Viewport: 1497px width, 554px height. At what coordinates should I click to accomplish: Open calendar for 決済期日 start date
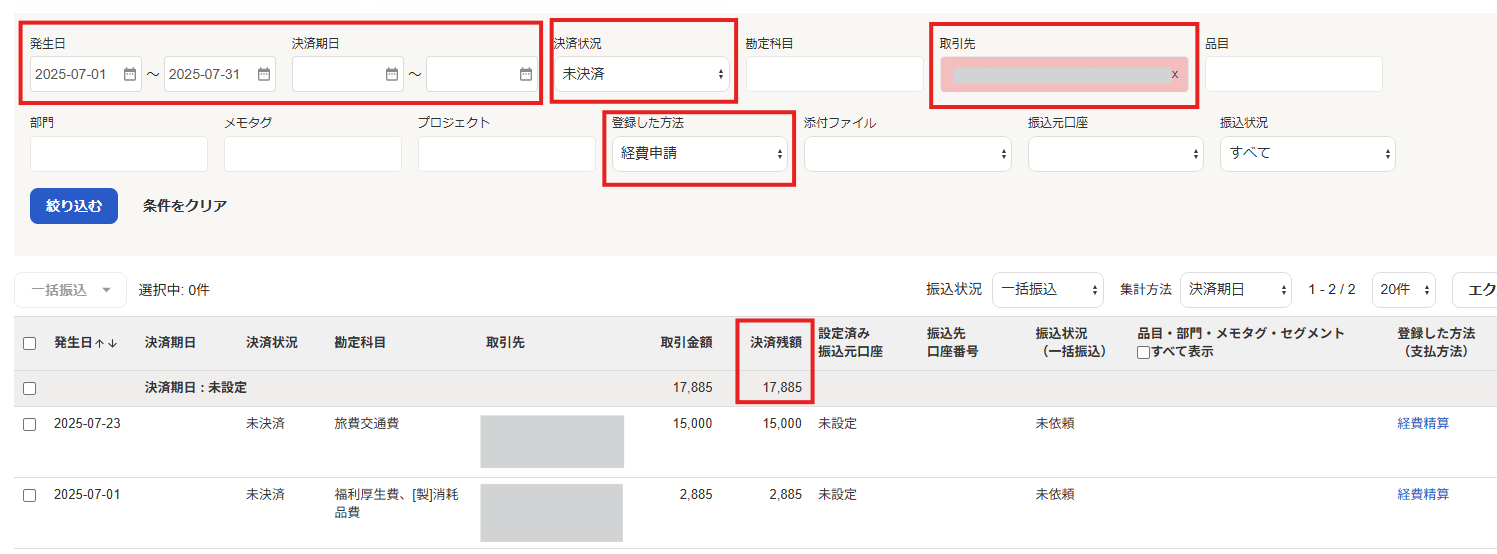click(x=392, y=74)
